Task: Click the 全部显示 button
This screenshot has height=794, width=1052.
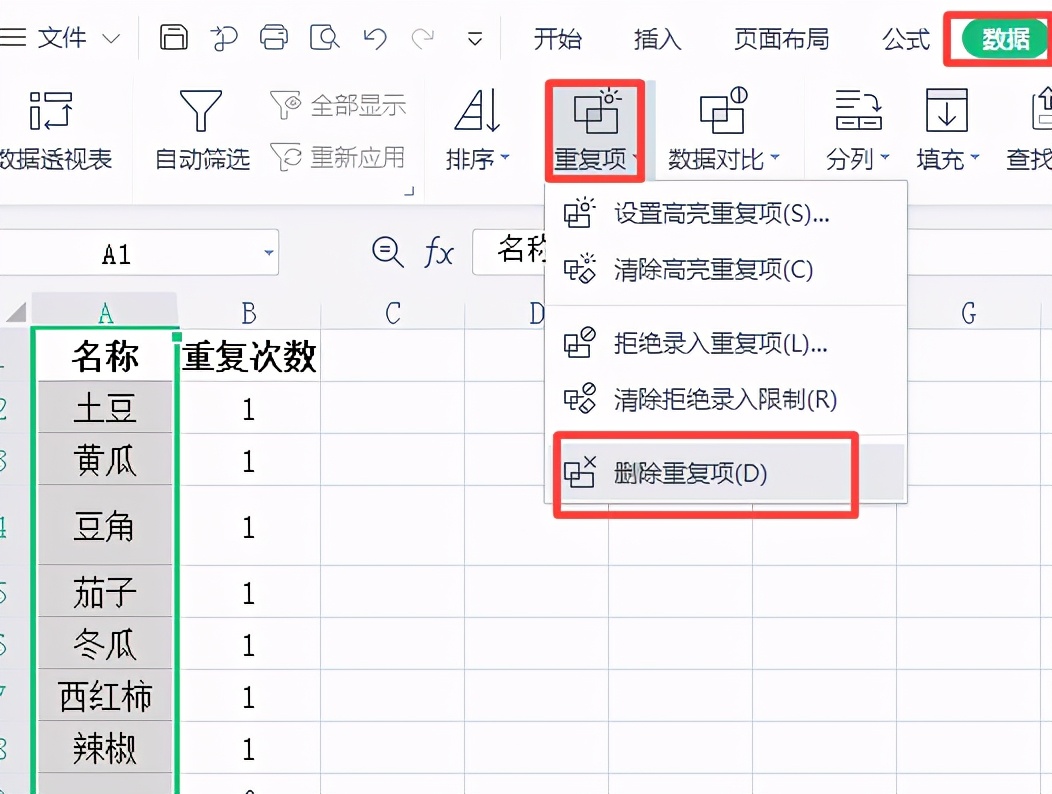Action: (x=338, y=105)
